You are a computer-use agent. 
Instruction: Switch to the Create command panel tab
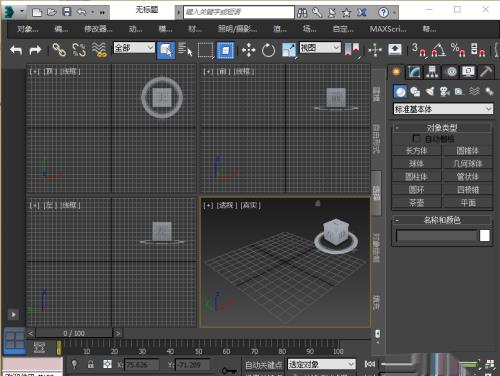[x=396, y=72]
